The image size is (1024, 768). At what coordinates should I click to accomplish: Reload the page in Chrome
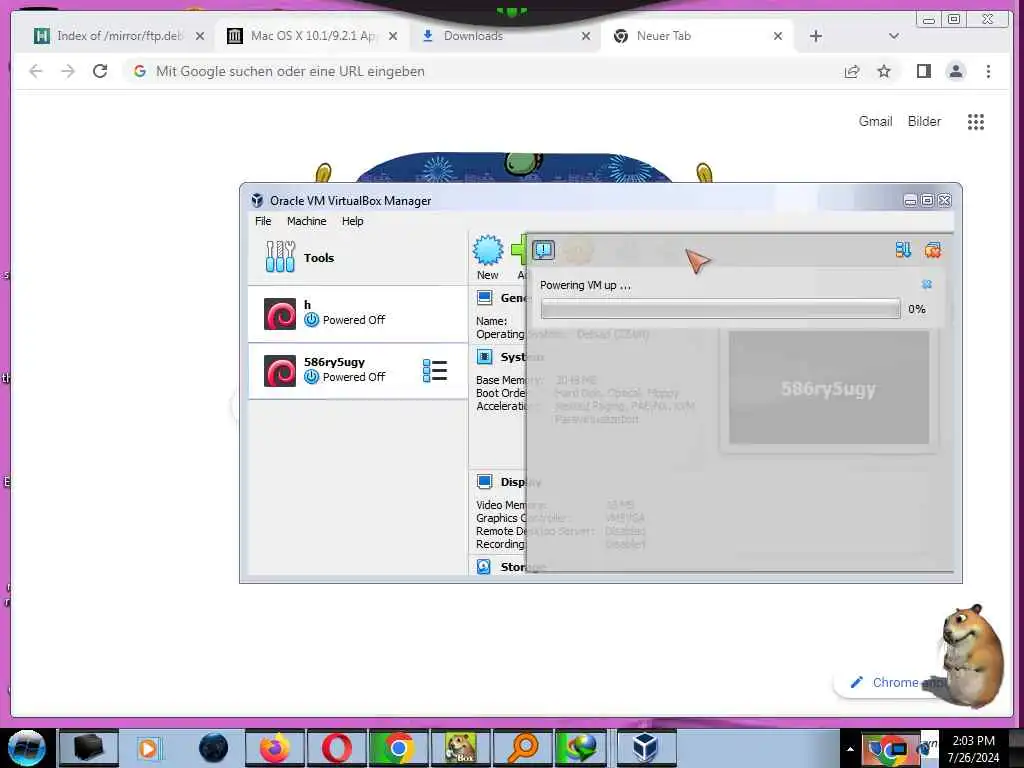[x=100, y=71]
